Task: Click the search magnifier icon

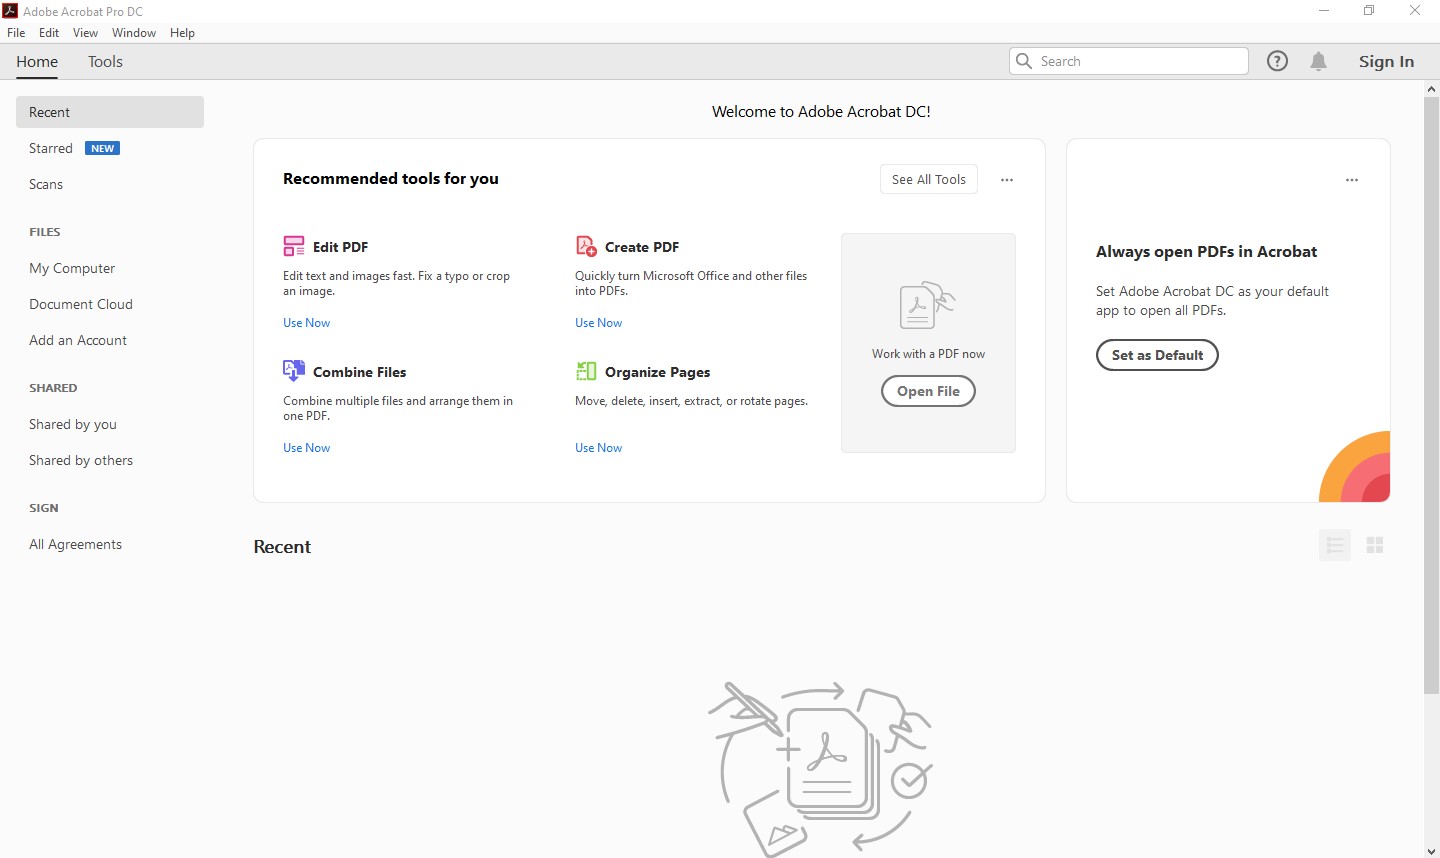Action: [1024, 61]
